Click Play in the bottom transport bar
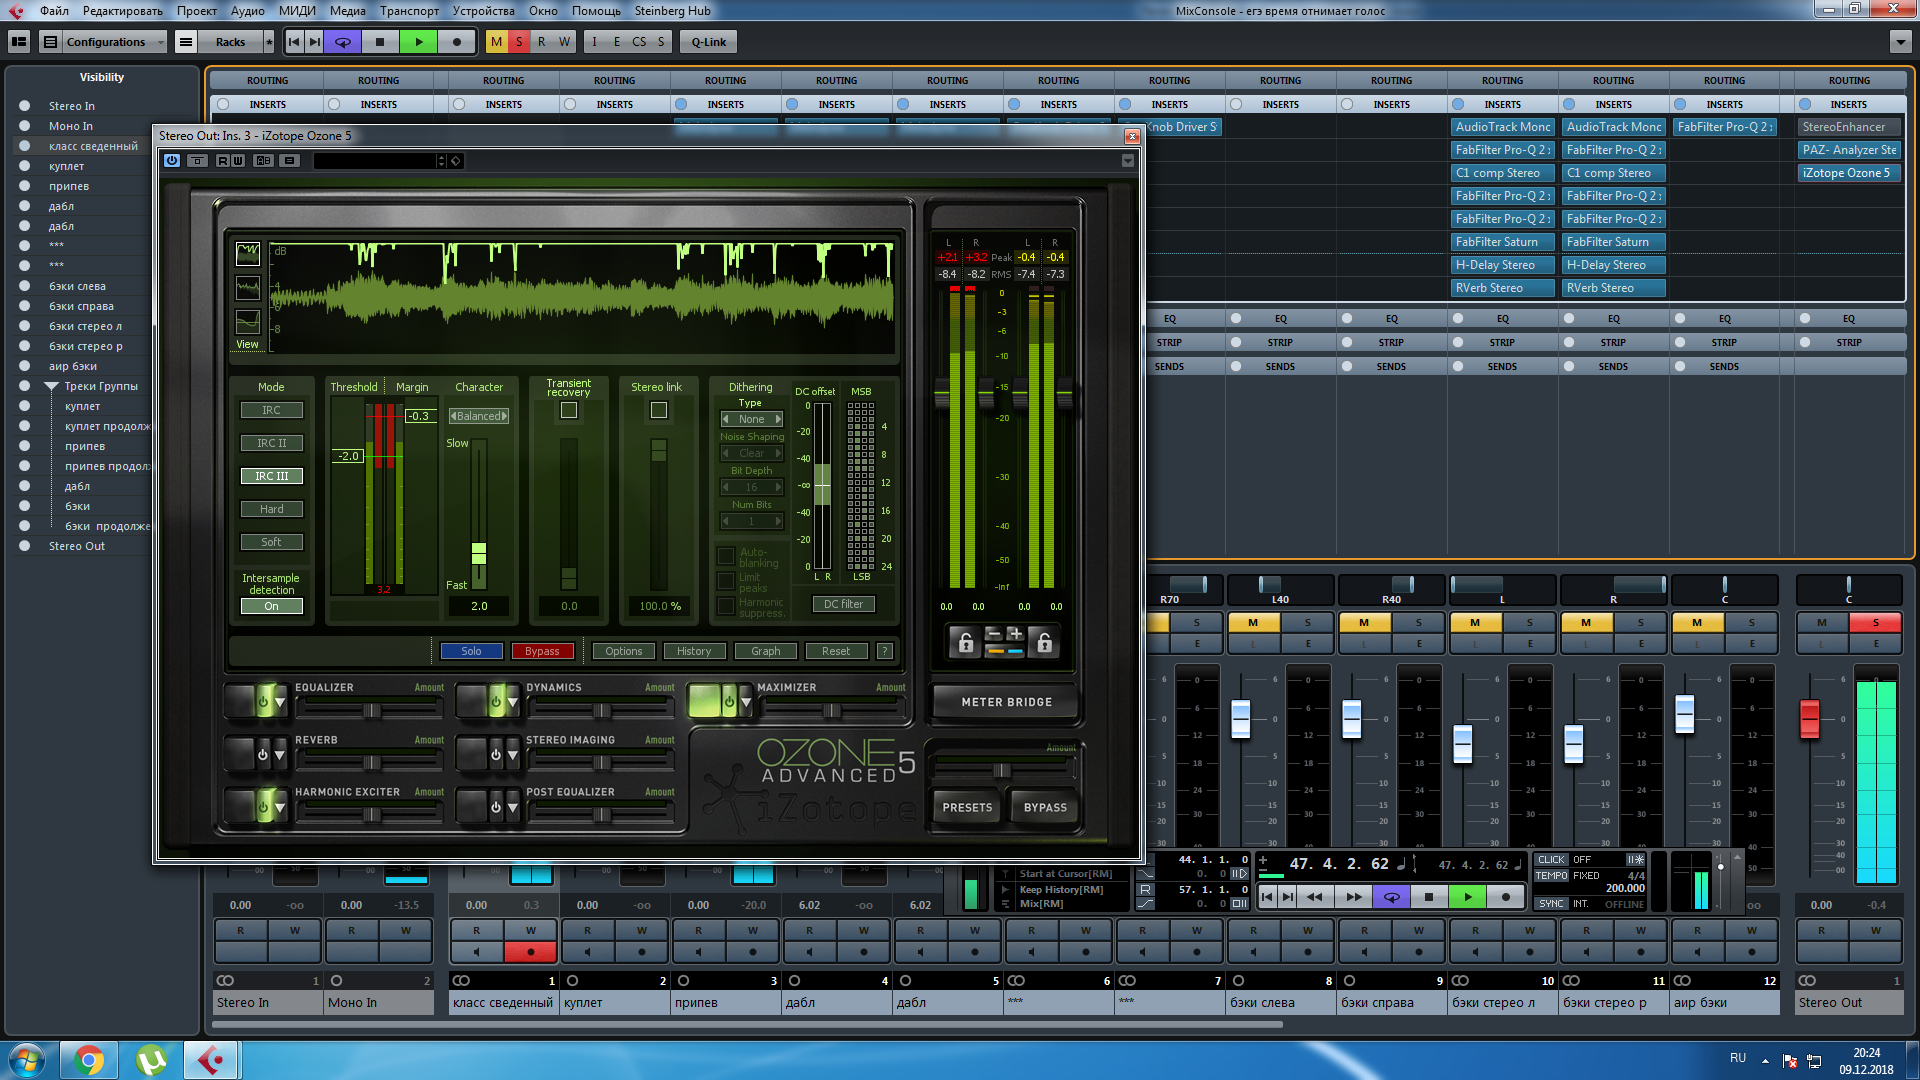Screen dimensions: 1920x1080 (1467, 897)
